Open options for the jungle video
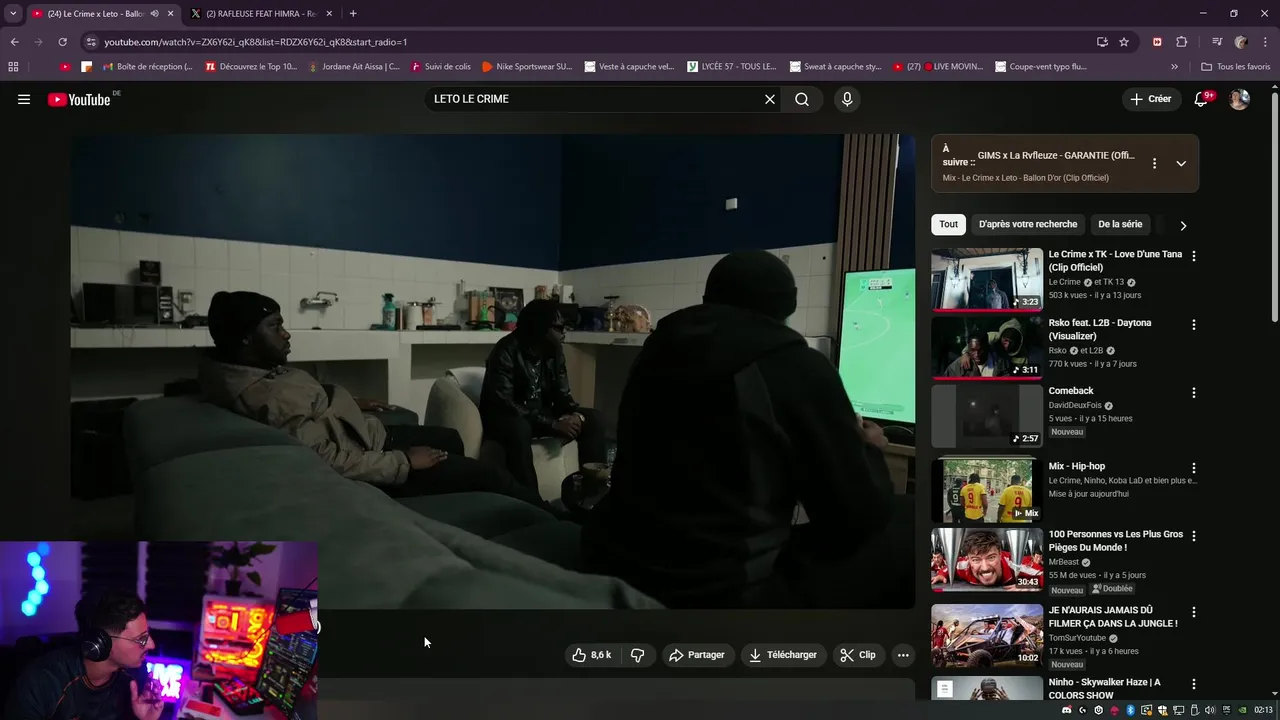The height and width of the screenshot is (720, 1280). 1193,612
